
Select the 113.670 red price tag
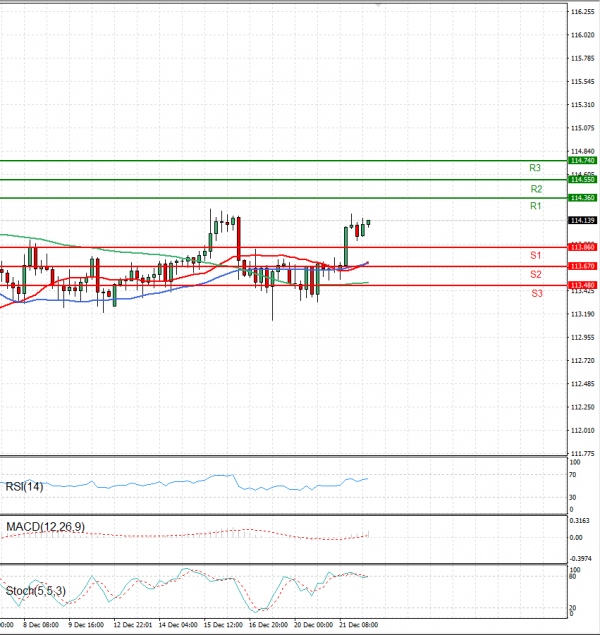coord(582,266)
